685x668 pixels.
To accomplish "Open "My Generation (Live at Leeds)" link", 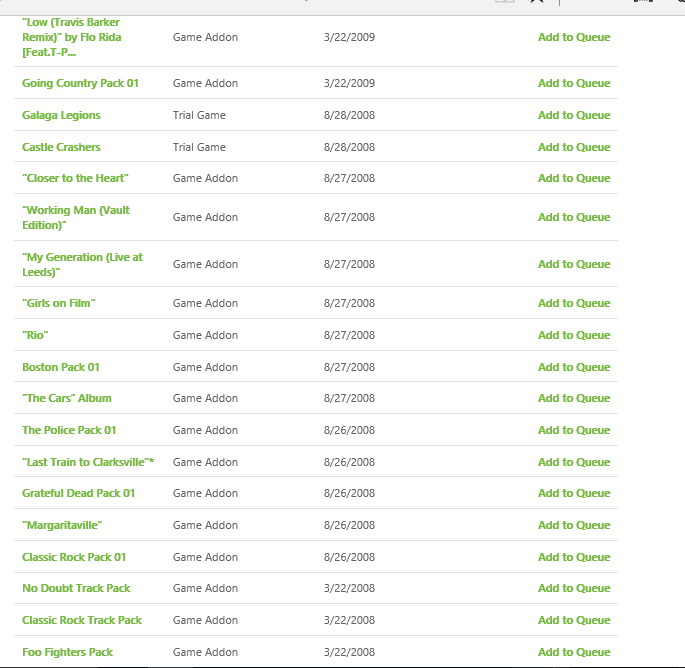I will (x=83, y=264).
